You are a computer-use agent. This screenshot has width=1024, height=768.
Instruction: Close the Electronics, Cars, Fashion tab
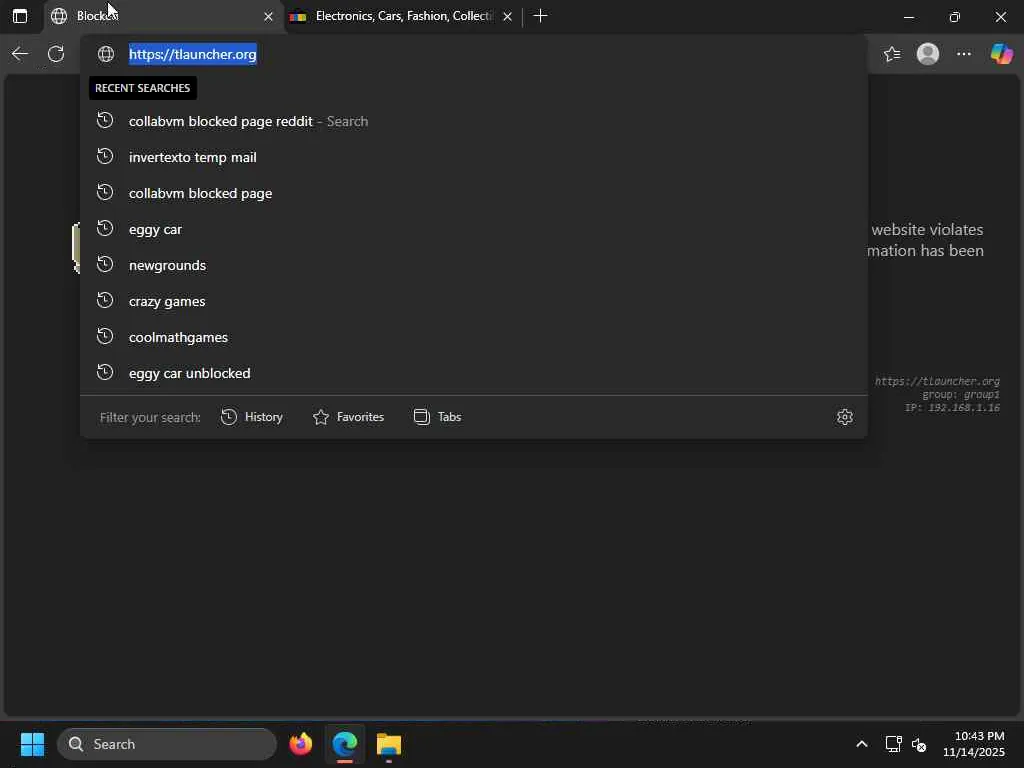click(x=507, y=16)
